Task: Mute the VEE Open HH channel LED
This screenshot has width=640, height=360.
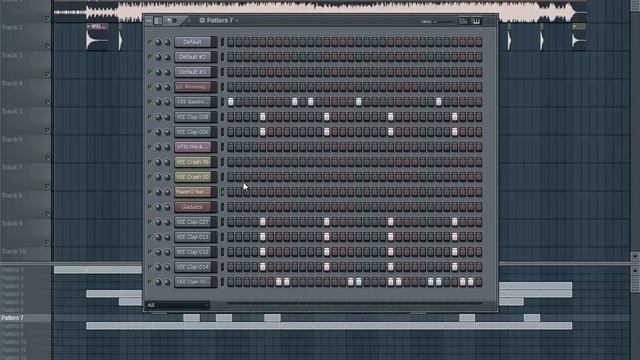Action: point(149,282)
